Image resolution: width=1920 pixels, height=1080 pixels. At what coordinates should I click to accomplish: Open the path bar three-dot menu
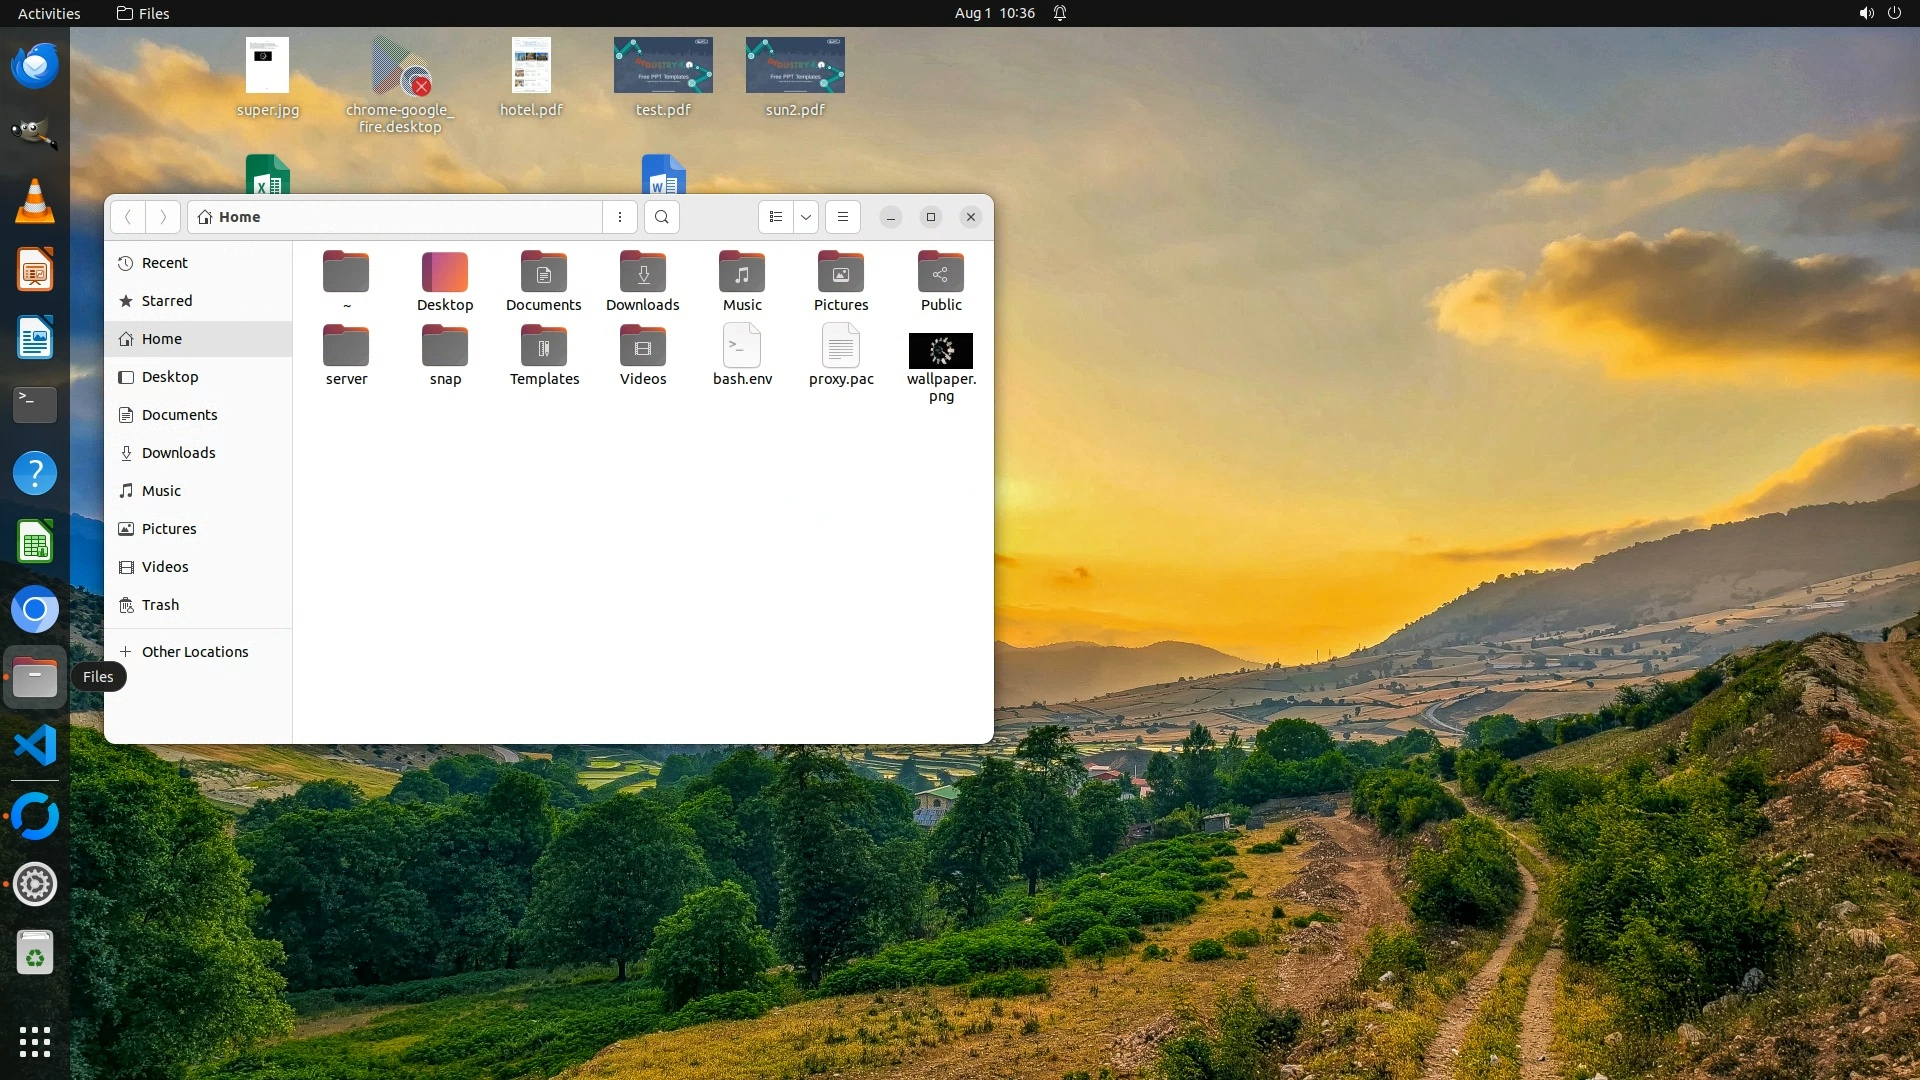(x=620, y=217)
